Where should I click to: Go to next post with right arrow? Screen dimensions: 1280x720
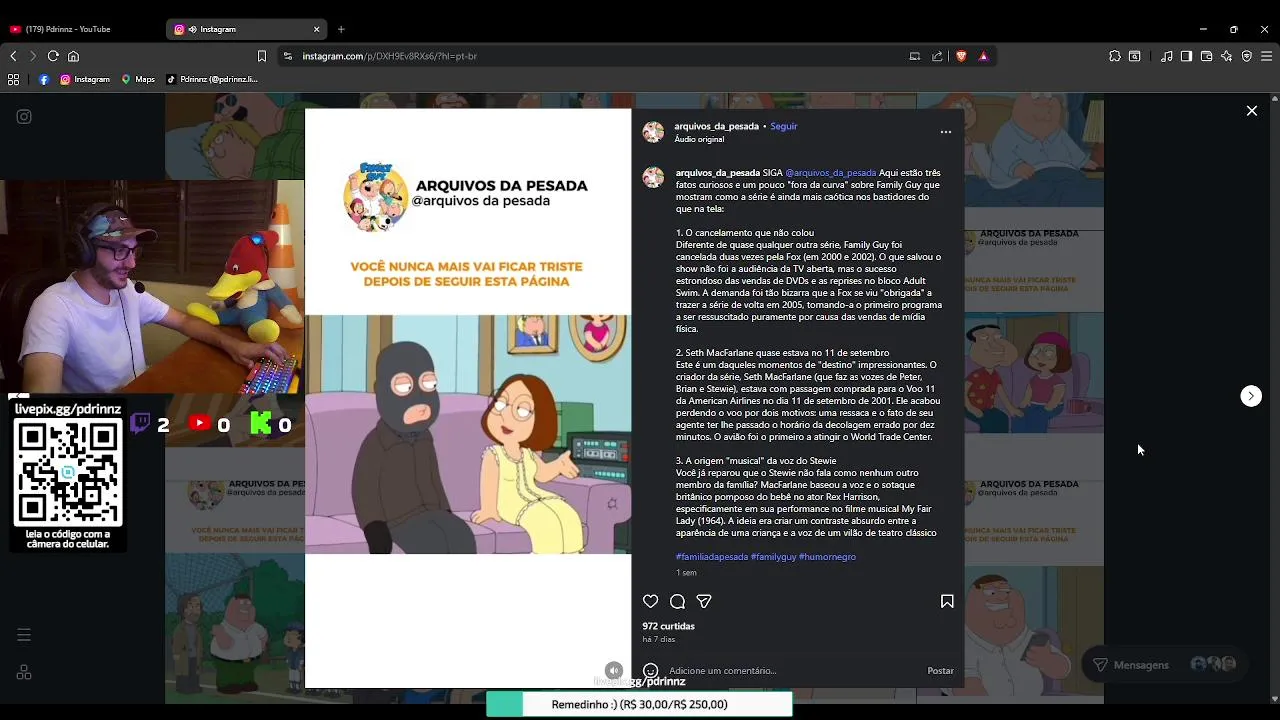[x=1251, y=396]
